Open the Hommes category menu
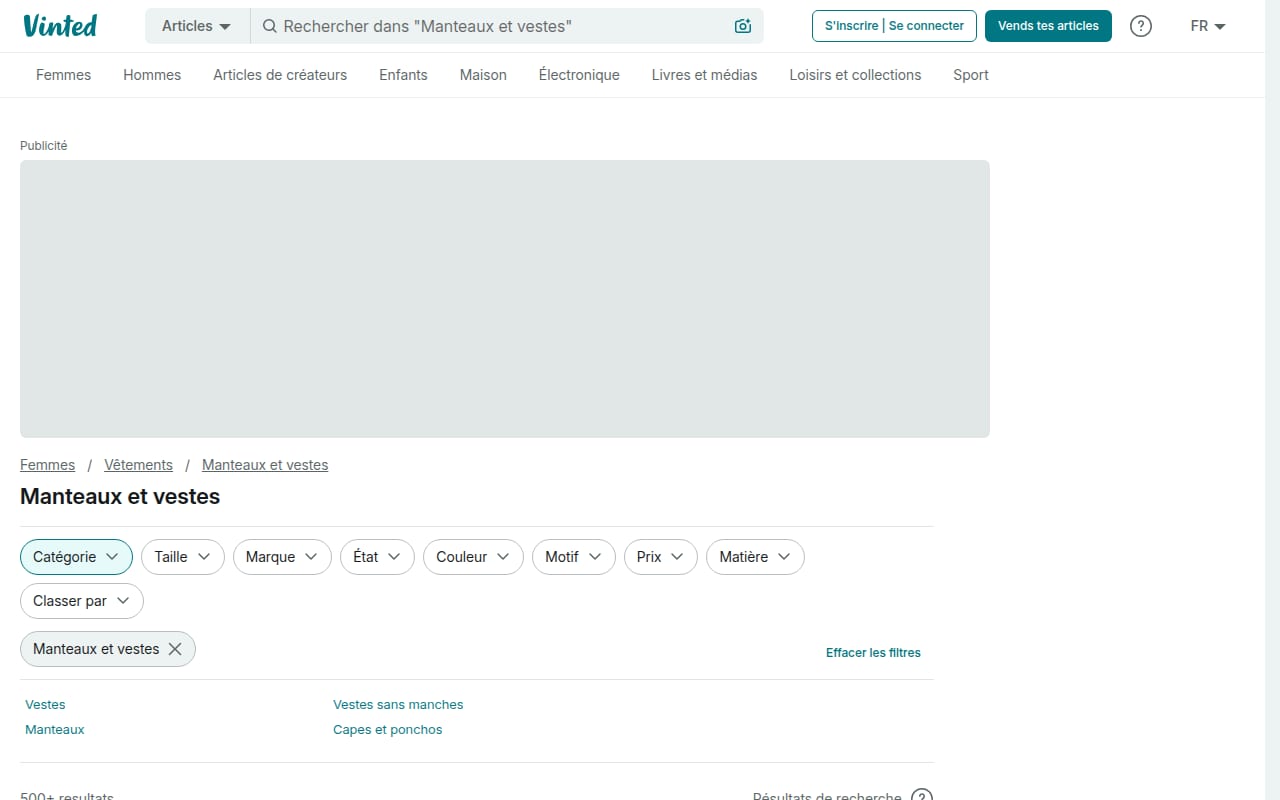The width and height of the screenshot is (1280, 800). 152,75
